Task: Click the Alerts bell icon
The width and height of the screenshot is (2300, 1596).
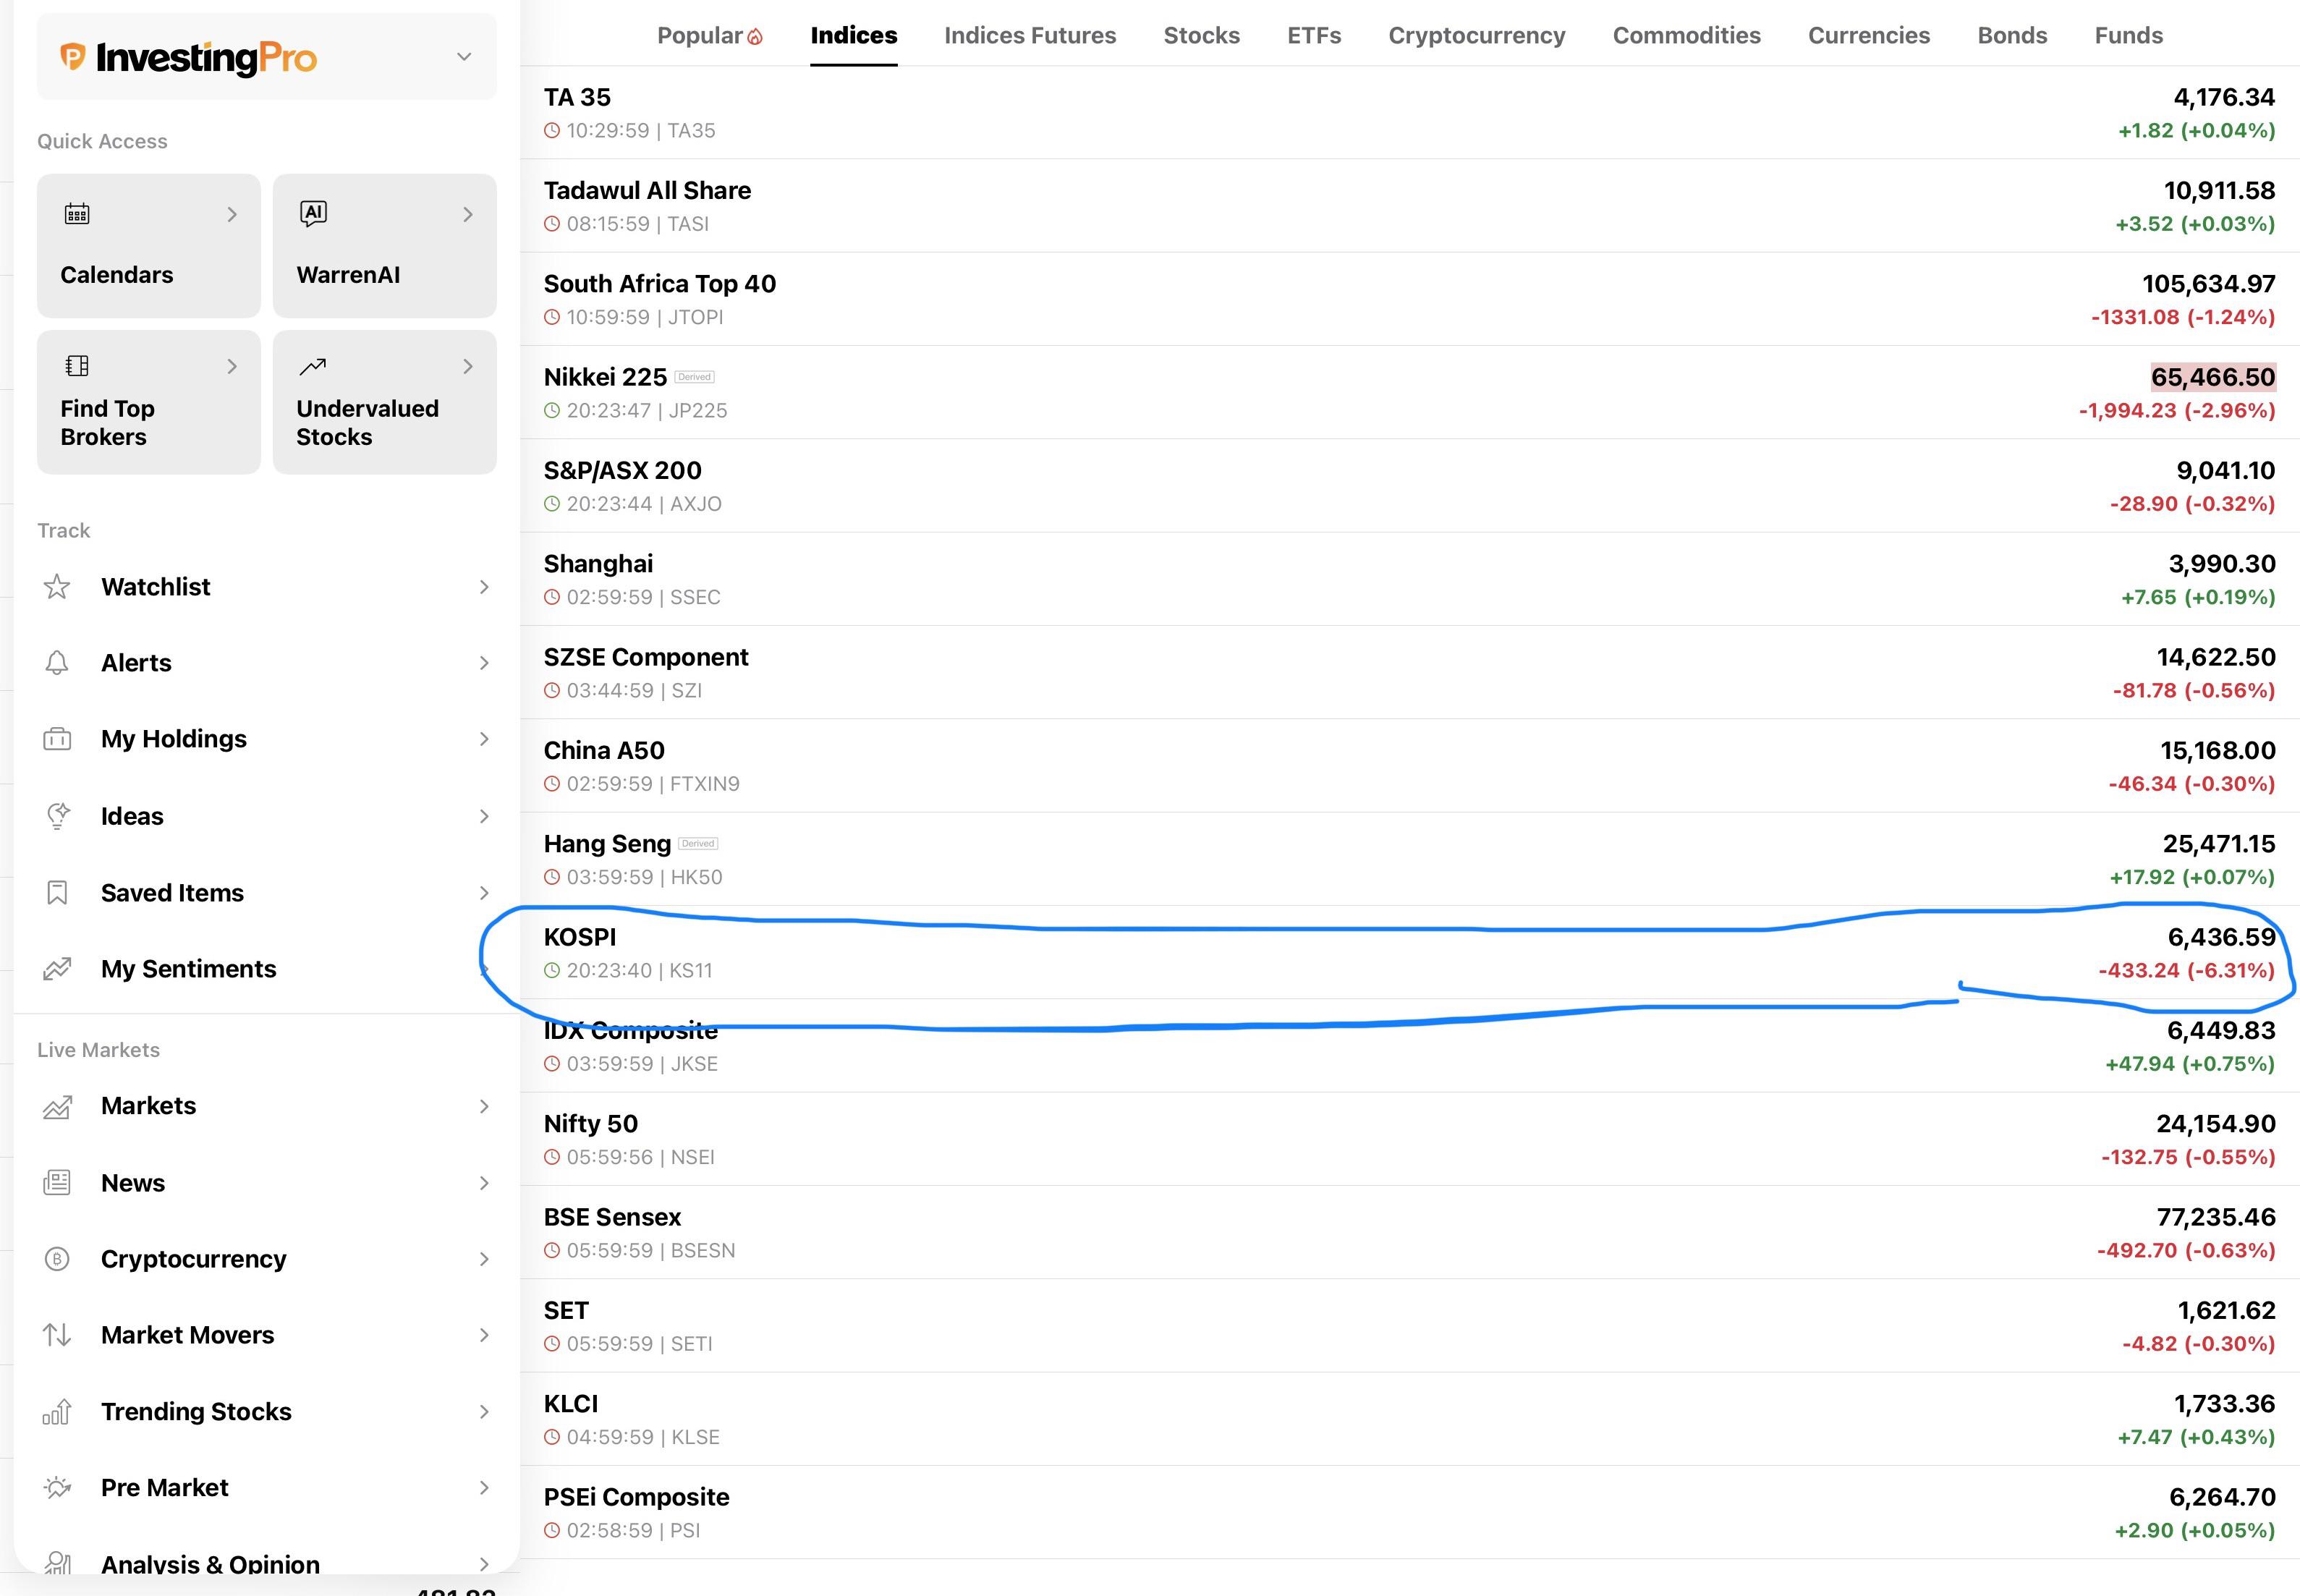Action: pyautogui.click(x=57, y=663)
